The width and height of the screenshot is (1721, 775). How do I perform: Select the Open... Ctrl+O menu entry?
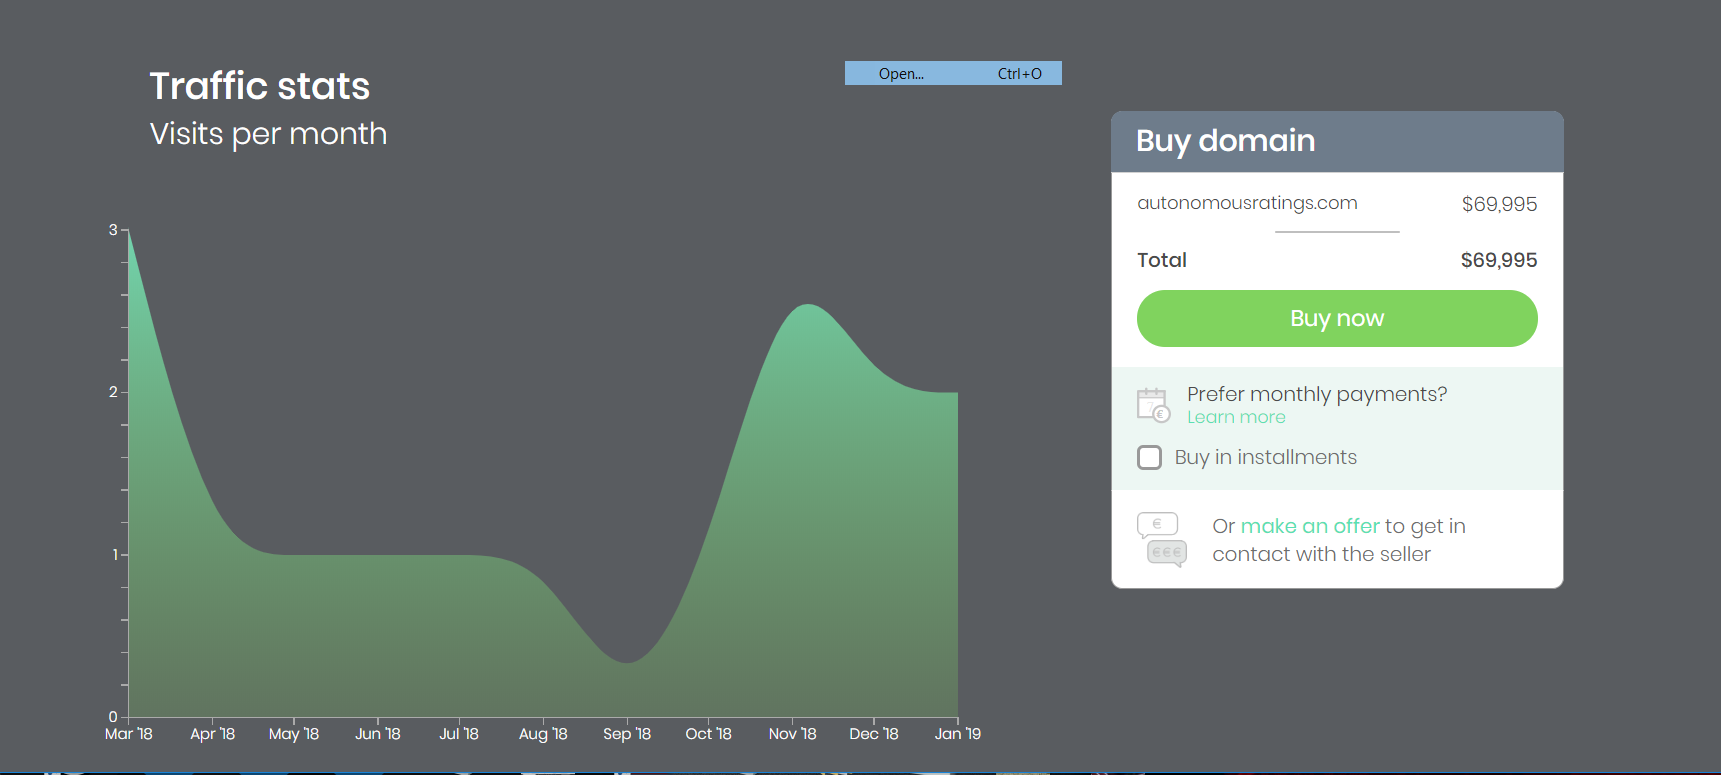click(953, 73)
